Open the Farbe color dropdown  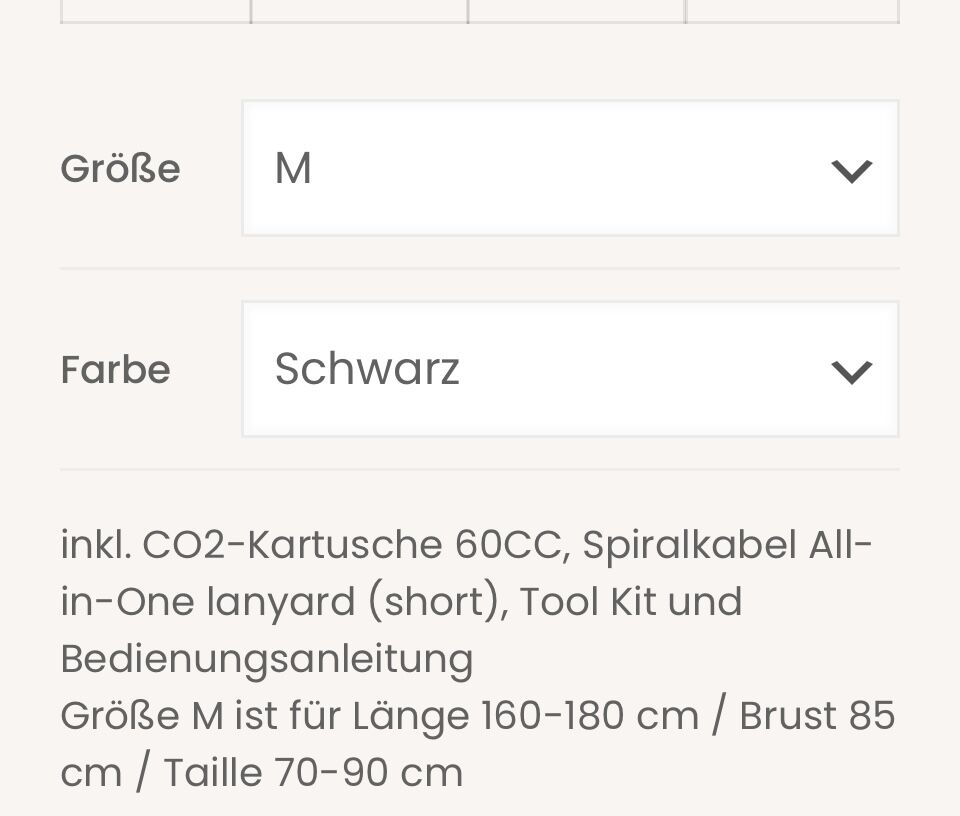point(570,369)
